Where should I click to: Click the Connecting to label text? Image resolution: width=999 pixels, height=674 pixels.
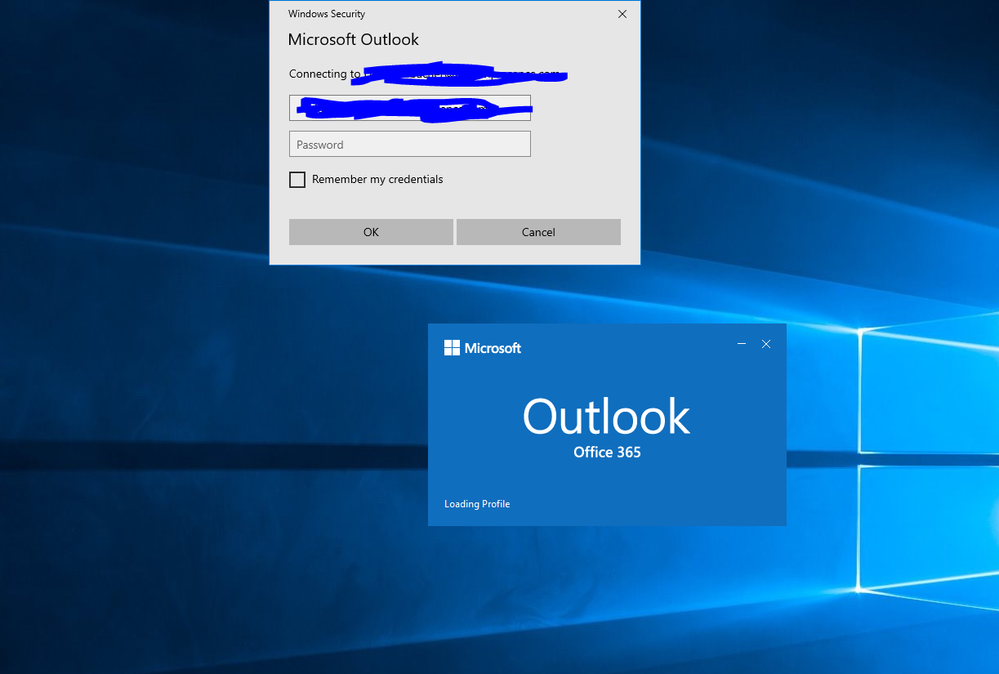[324, 74]
